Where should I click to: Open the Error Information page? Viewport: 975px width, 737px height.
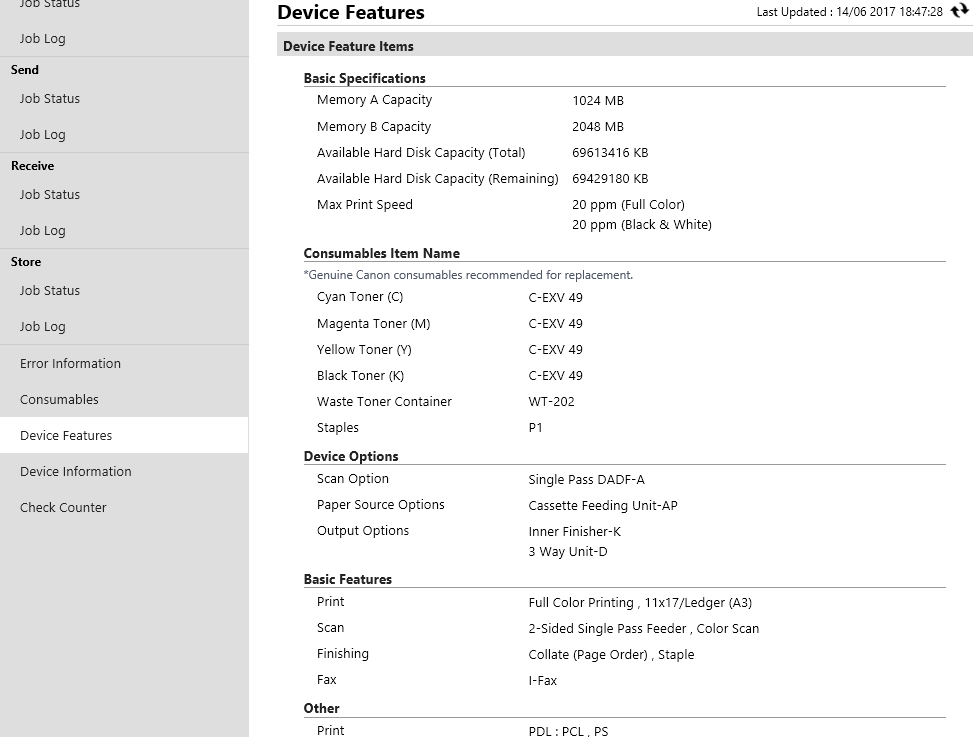point(70,364)
